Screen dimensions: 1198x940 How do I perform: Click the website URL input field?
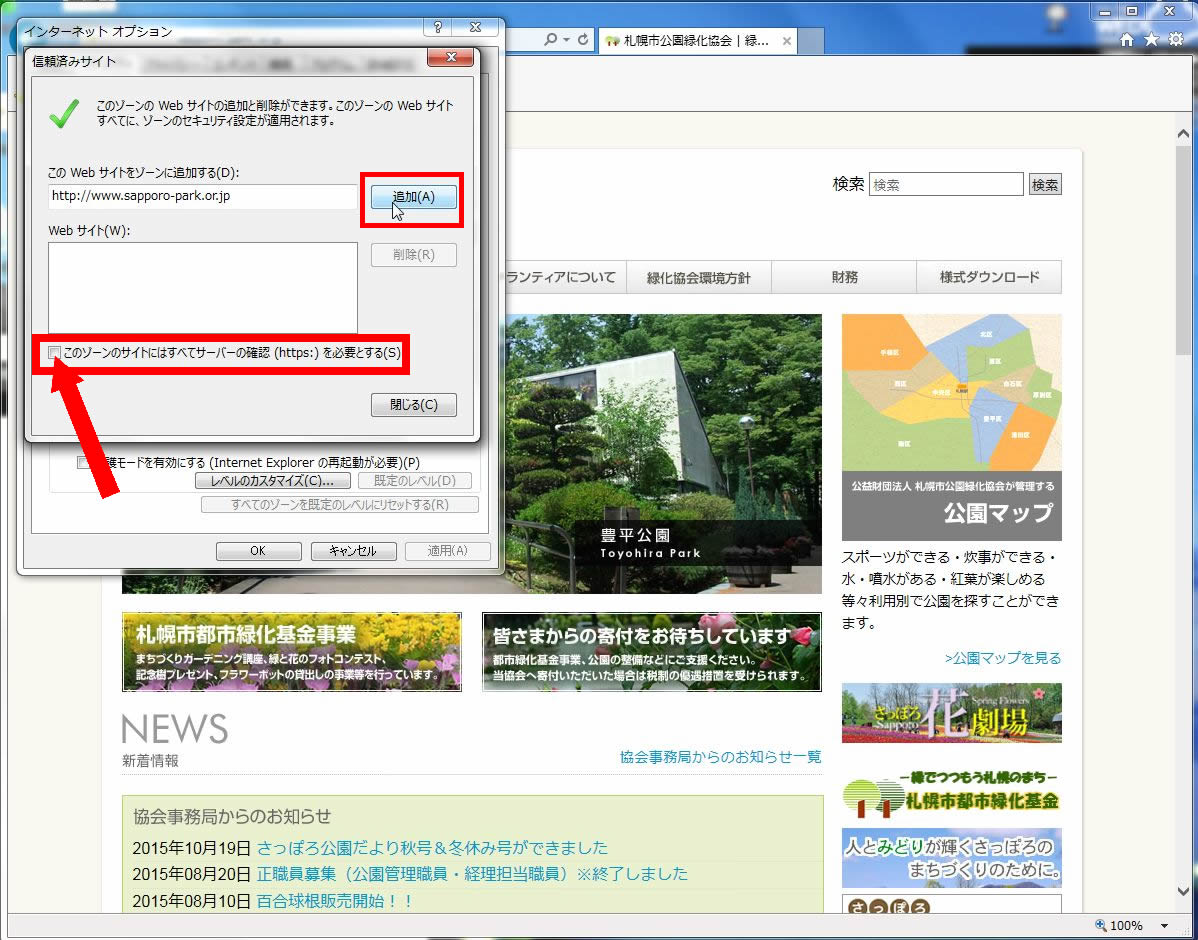[x=202, y=197]
